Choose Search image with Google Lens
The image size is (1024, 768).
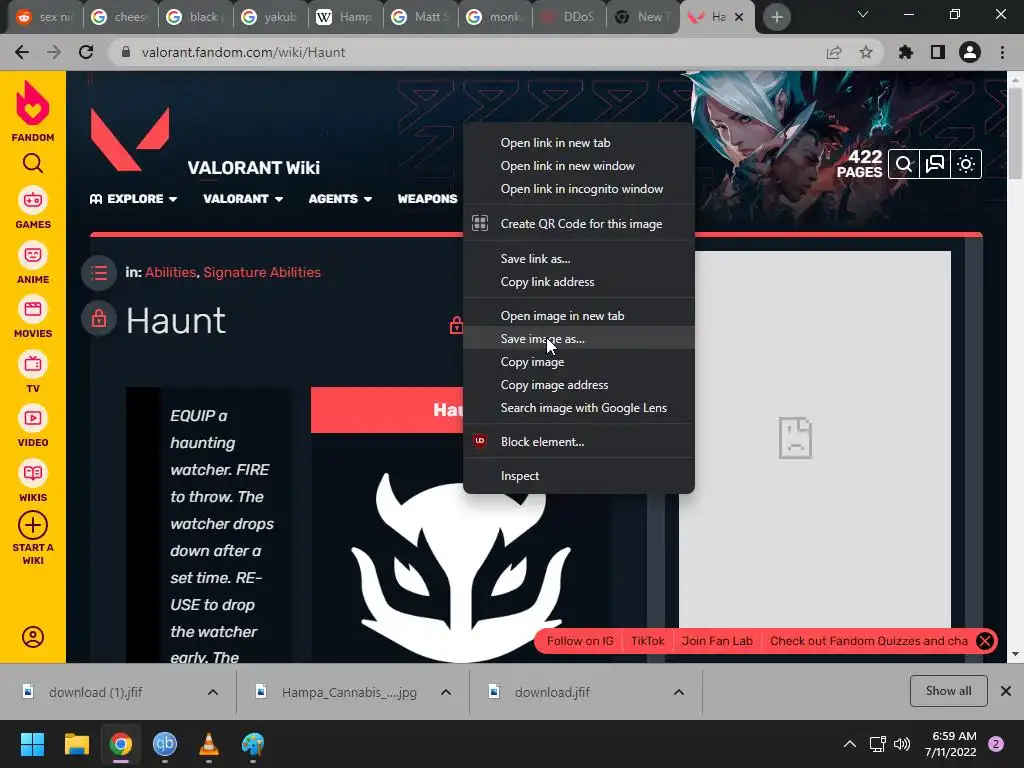579,408
